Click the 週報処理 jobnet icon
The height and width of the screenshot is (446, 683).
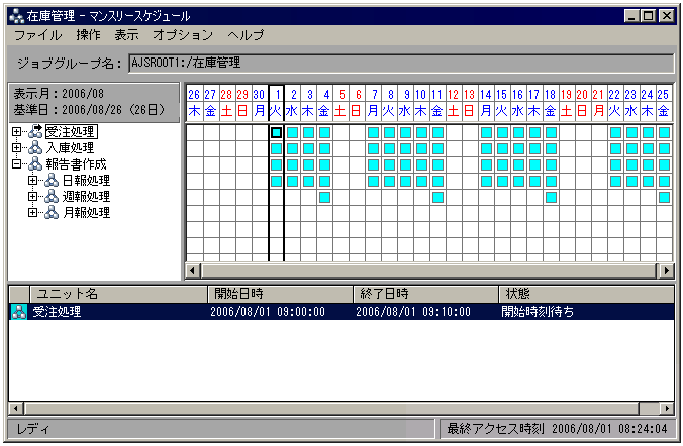(51, 196)
